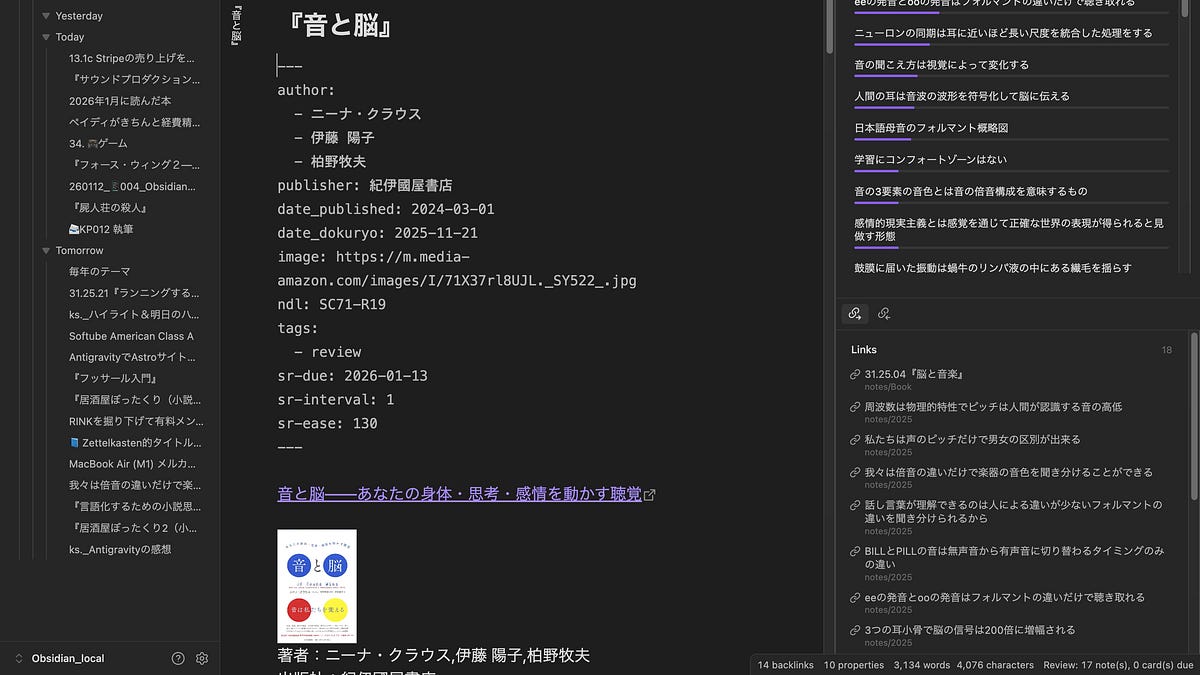Open note Softube American Class A
The height and width of the screenshot is (675, 1200).
132,336
